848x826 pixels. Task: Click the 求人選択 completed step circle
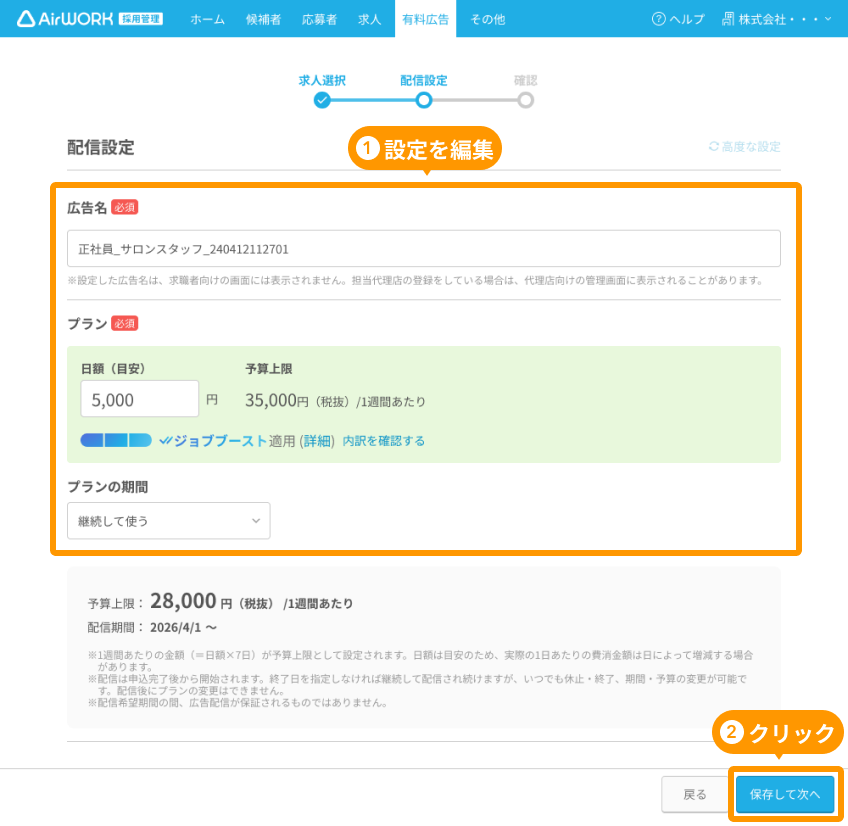point(322,100)
